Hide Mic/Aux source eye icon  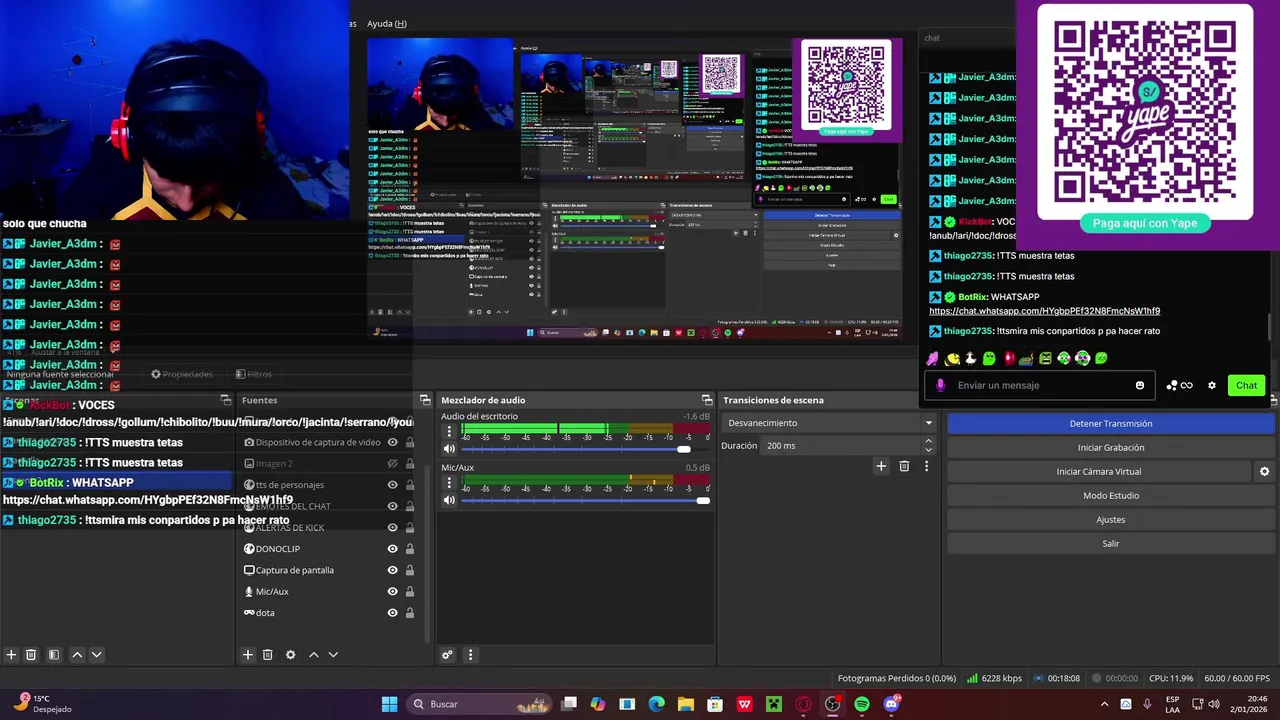[x=393, y=591]
